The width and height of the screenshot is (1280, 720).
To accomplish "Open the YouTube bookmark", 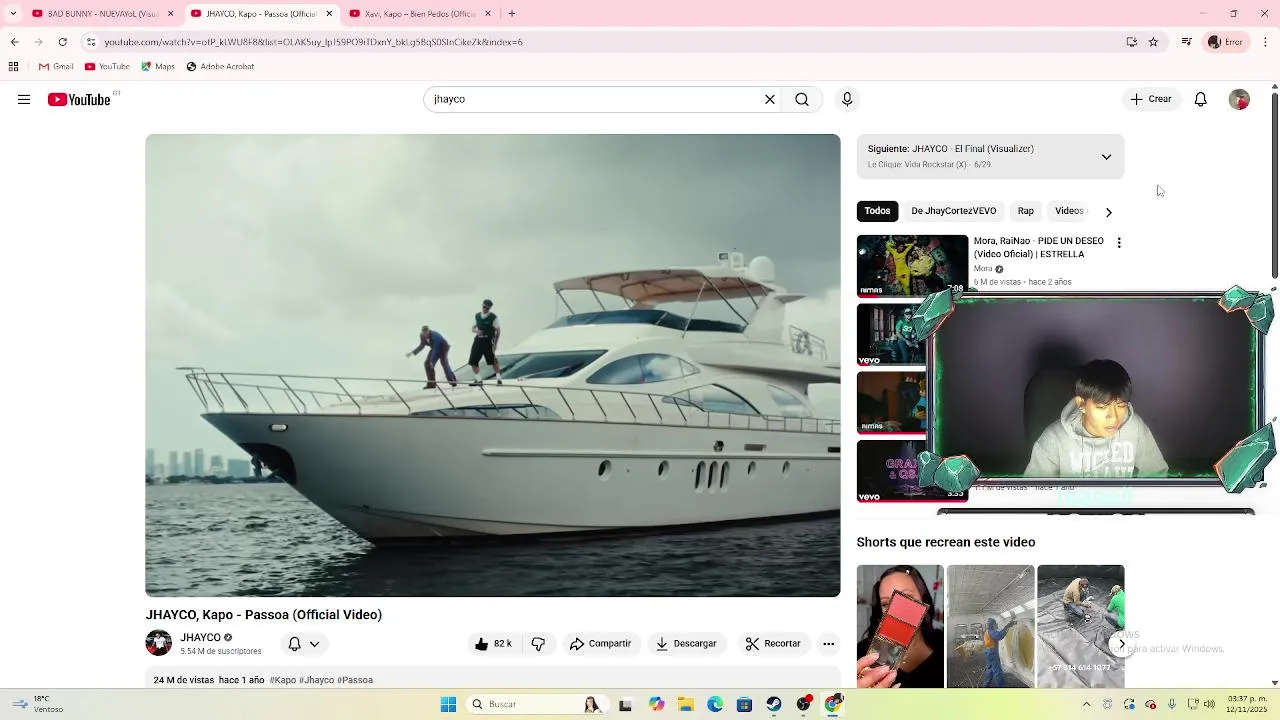I will [107, 67].
